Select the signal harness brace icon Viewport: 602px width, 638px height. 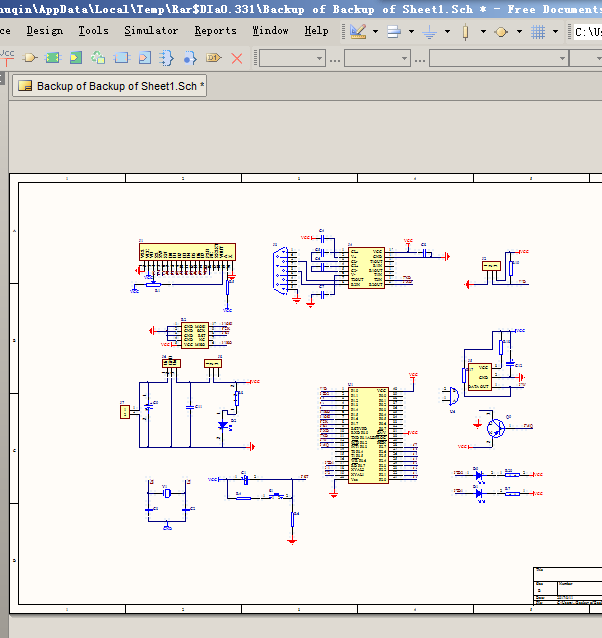click(x=166, y=58)
